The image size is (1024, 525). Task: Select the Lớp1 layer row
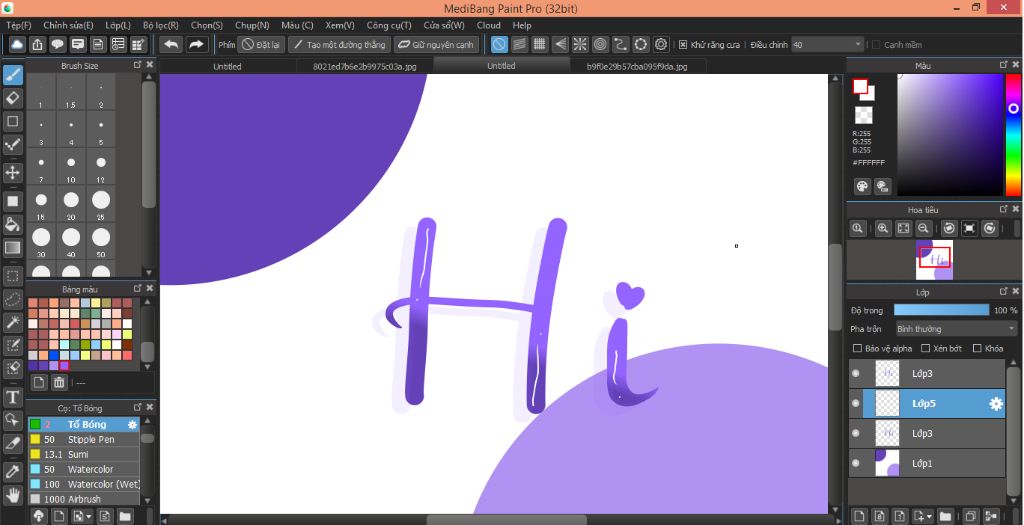[927, 463]
